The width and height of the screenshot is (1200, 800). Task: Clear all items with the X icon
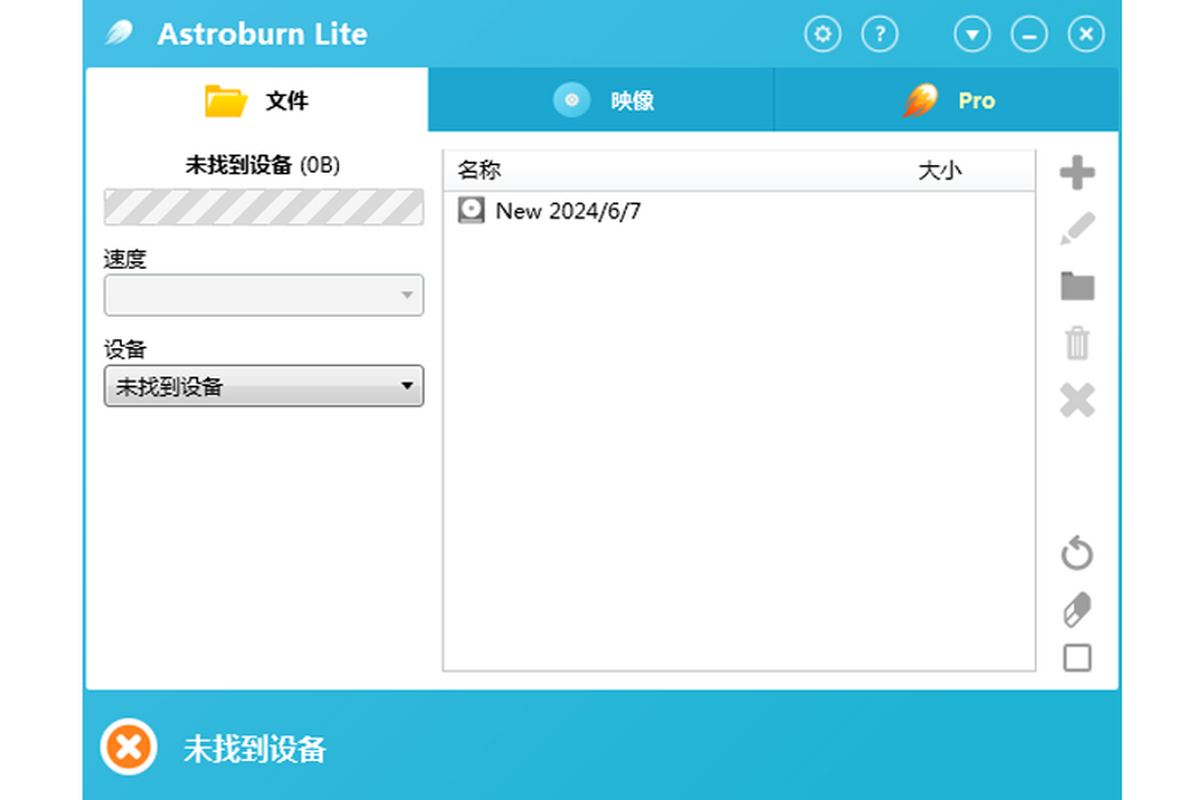(1077, 400)
